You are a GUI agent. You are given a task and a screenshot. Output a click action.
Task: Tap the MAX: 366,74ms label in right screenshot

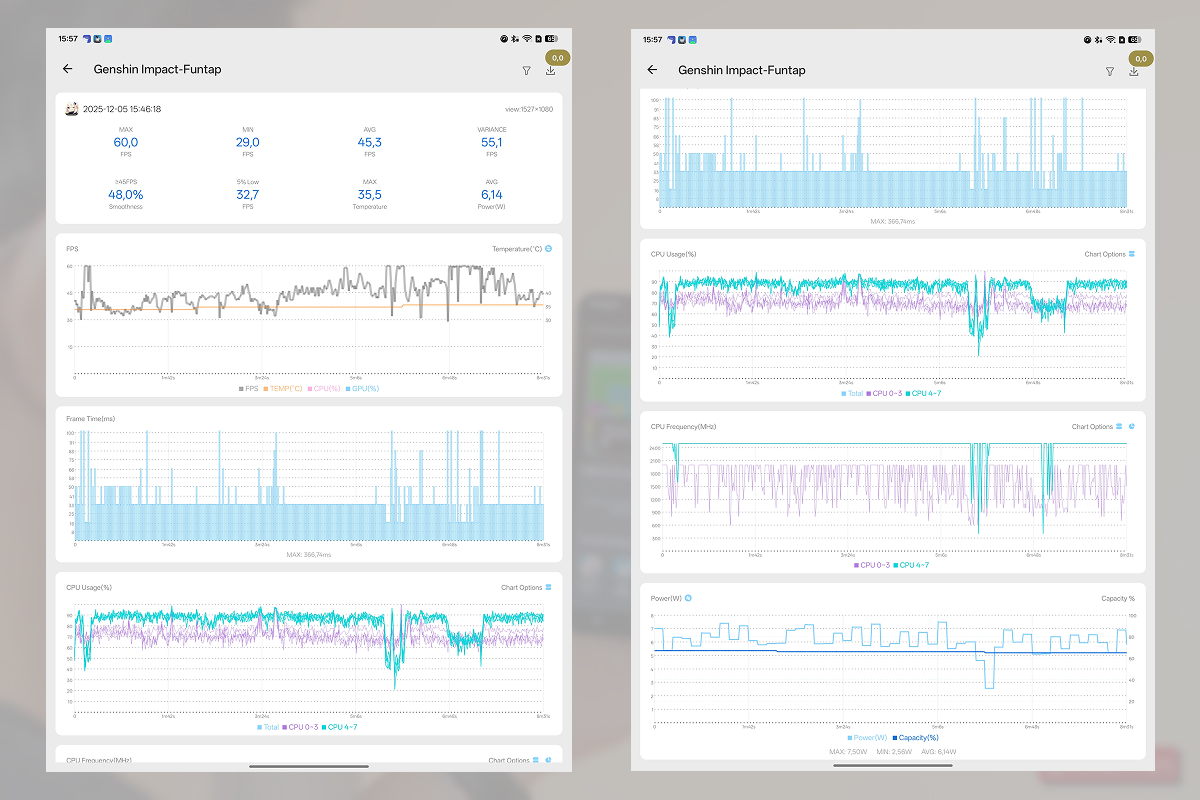coord(893,220)
